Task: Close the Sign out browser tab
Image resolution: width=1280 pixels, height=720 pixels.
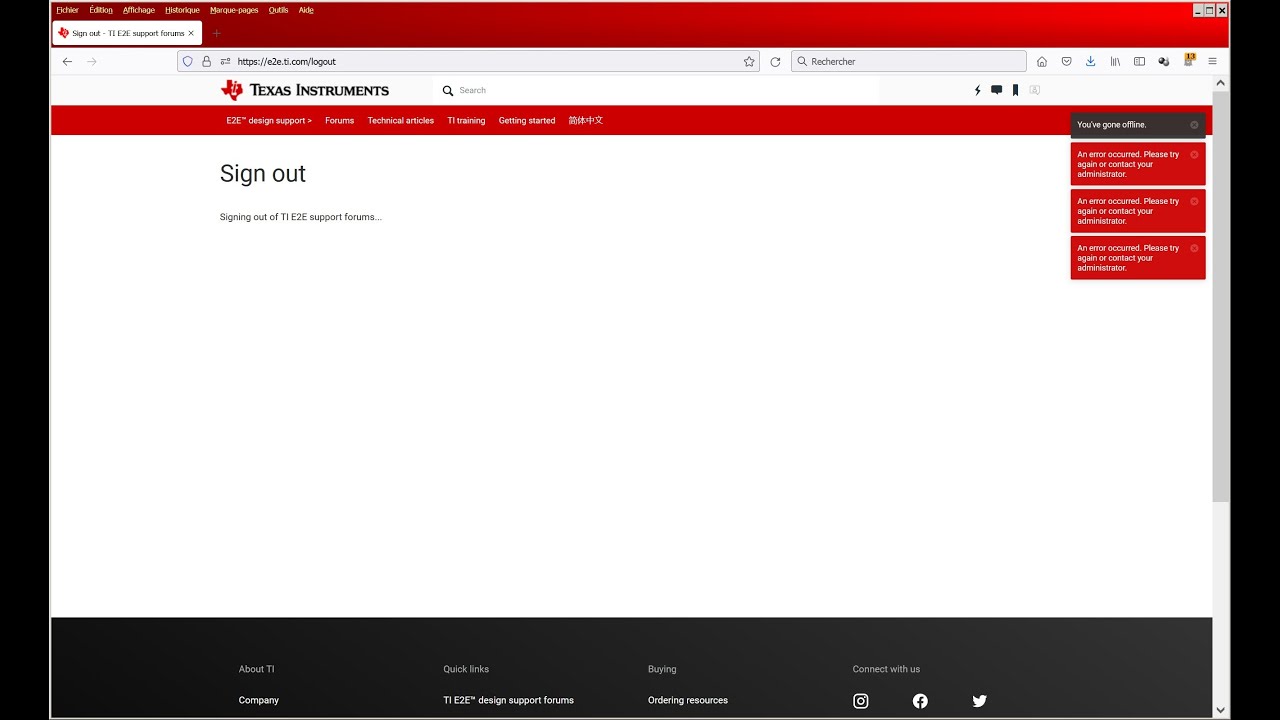Action: [x=192, y=33]
